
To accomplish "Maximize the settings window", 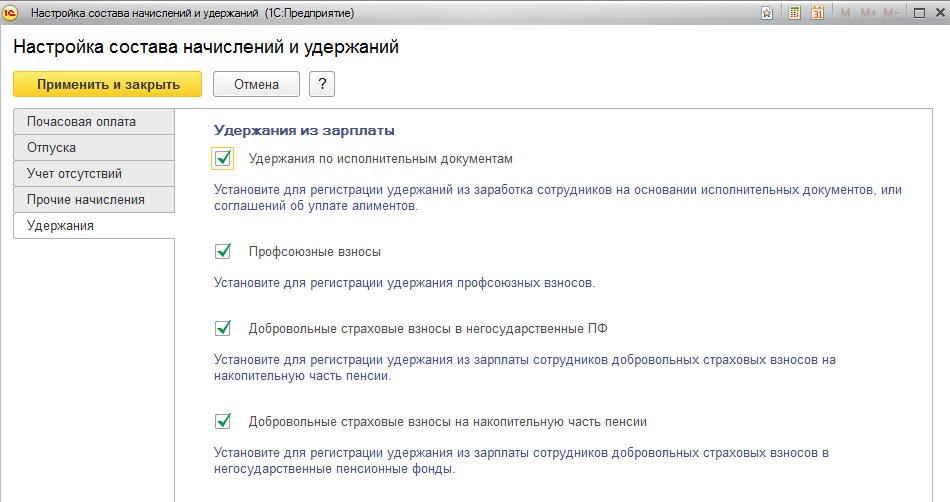I will [x=920, y=13].
